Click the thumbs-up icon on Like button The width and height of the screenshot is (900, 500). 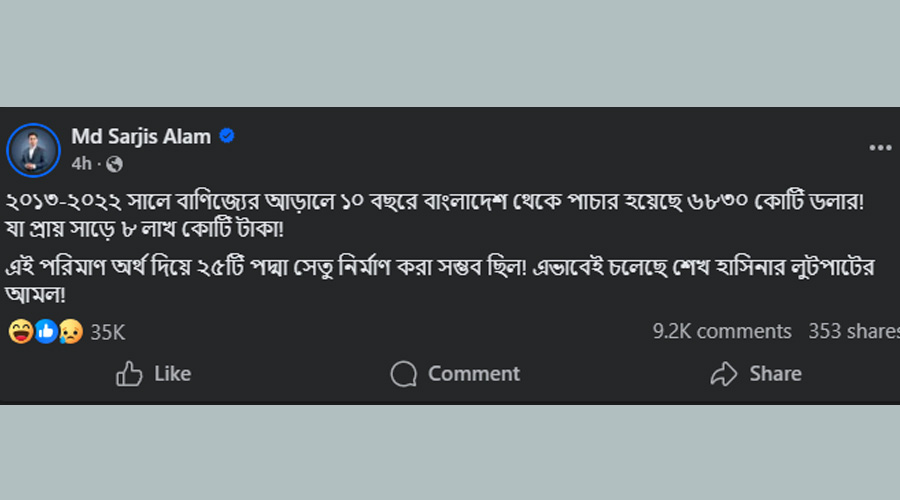(x=129, y=374)
